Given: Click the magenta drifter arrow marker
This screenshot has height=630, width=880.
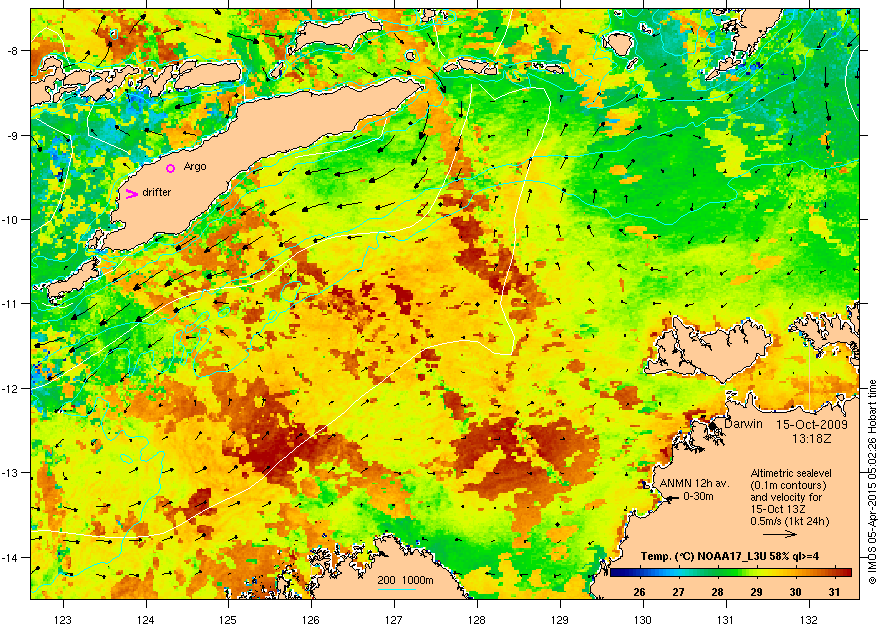Looking at the screenshot, I should click(x=131, y=194).
